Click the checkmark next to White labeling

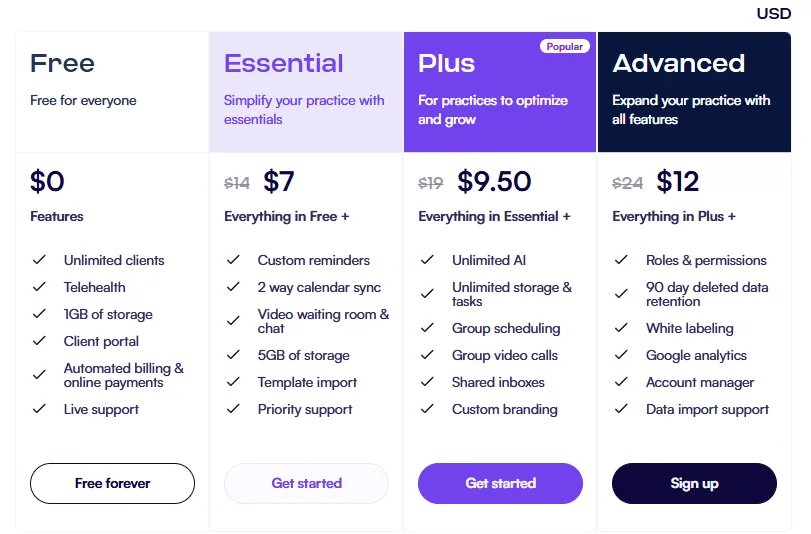pyautogui.click(x=621, y=328)
